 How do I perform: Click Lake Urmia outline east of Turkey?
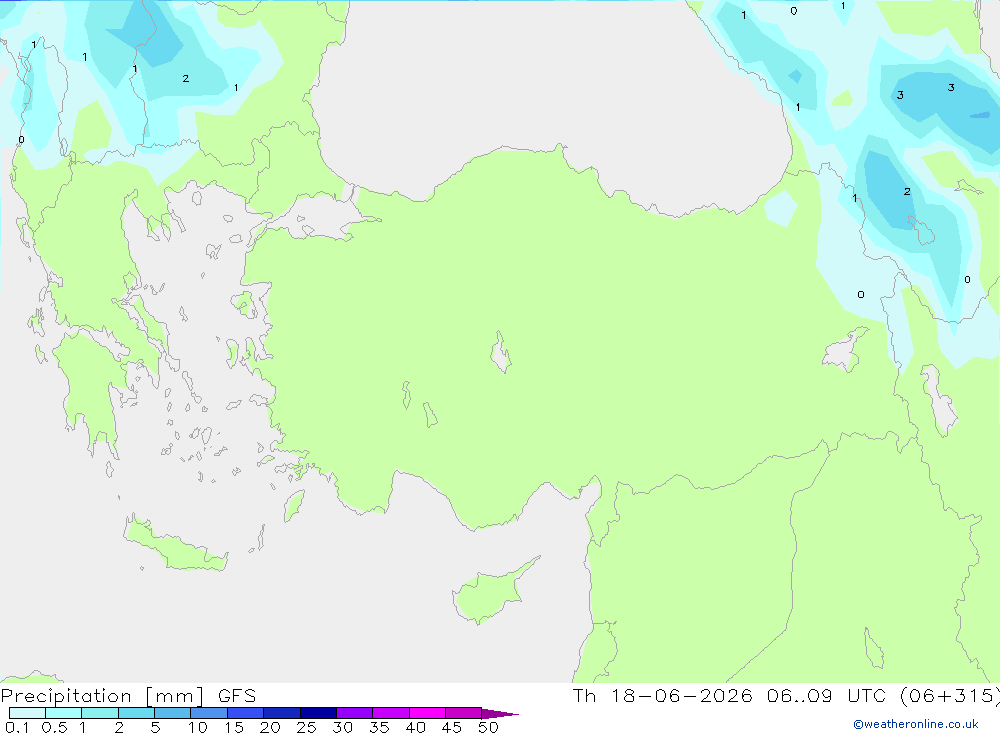(x=939, y=401)
